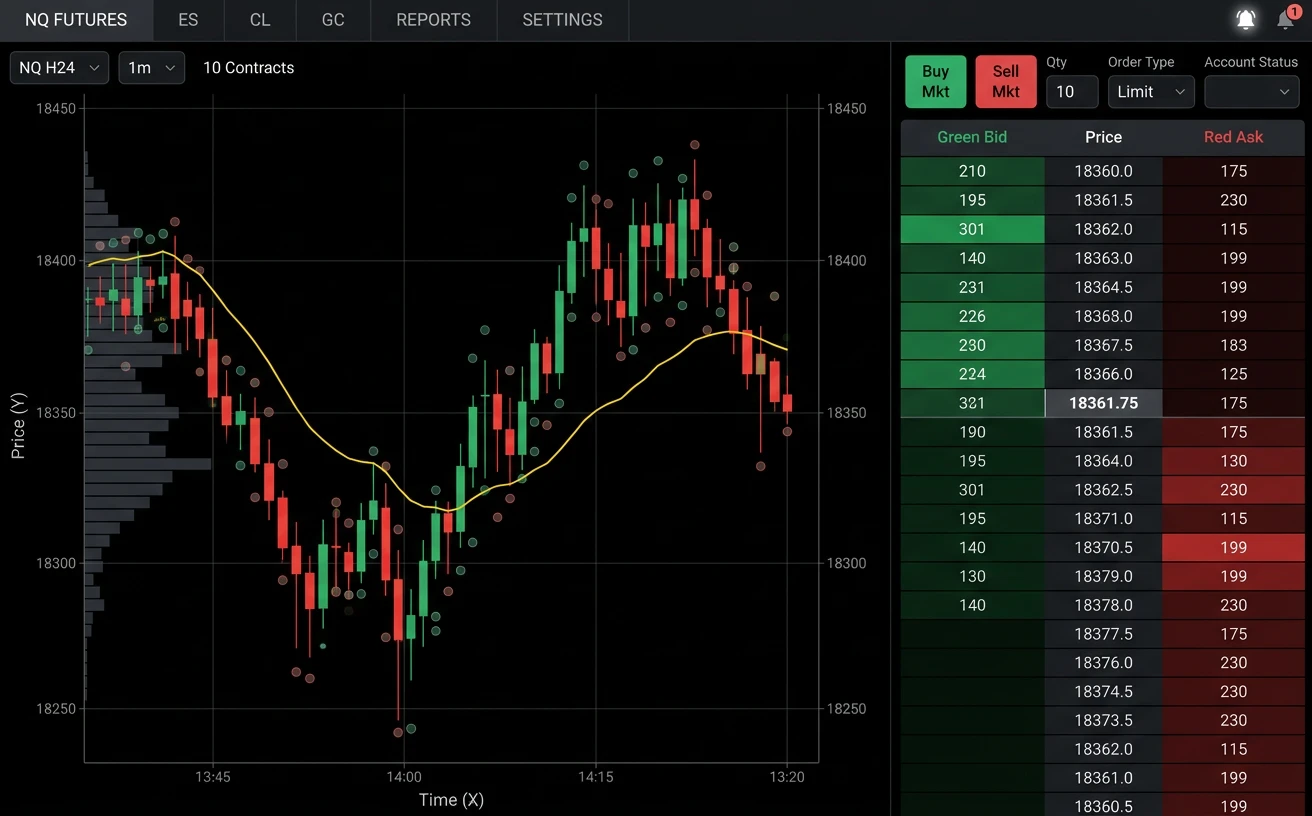Focus the Qty input field
The image size is (1312, 816).
pos(1072,92)
